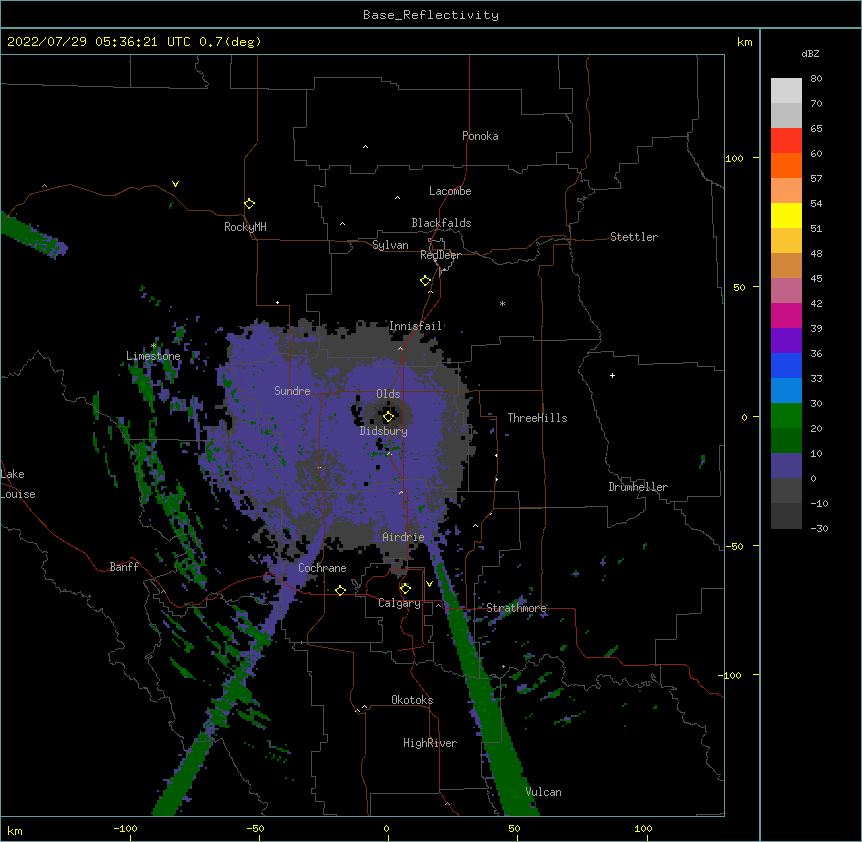Click the yellow radar site marker near Olds
862x842 pixels.
[x=388, y=416]
